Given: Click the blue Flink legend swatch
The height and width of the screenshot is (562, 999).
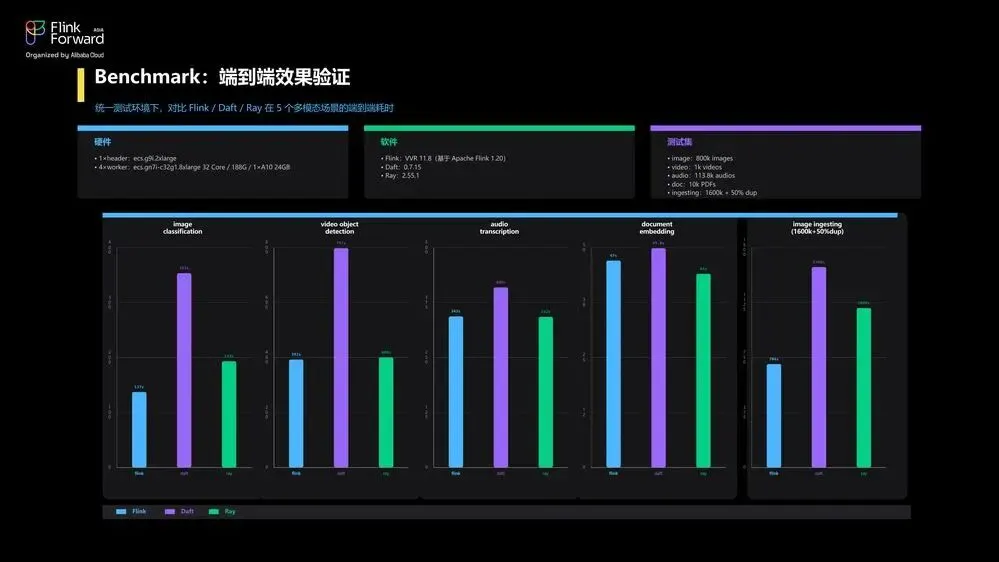Looking at the screenshot, I should pyautogui.click(x=121, y=511).
